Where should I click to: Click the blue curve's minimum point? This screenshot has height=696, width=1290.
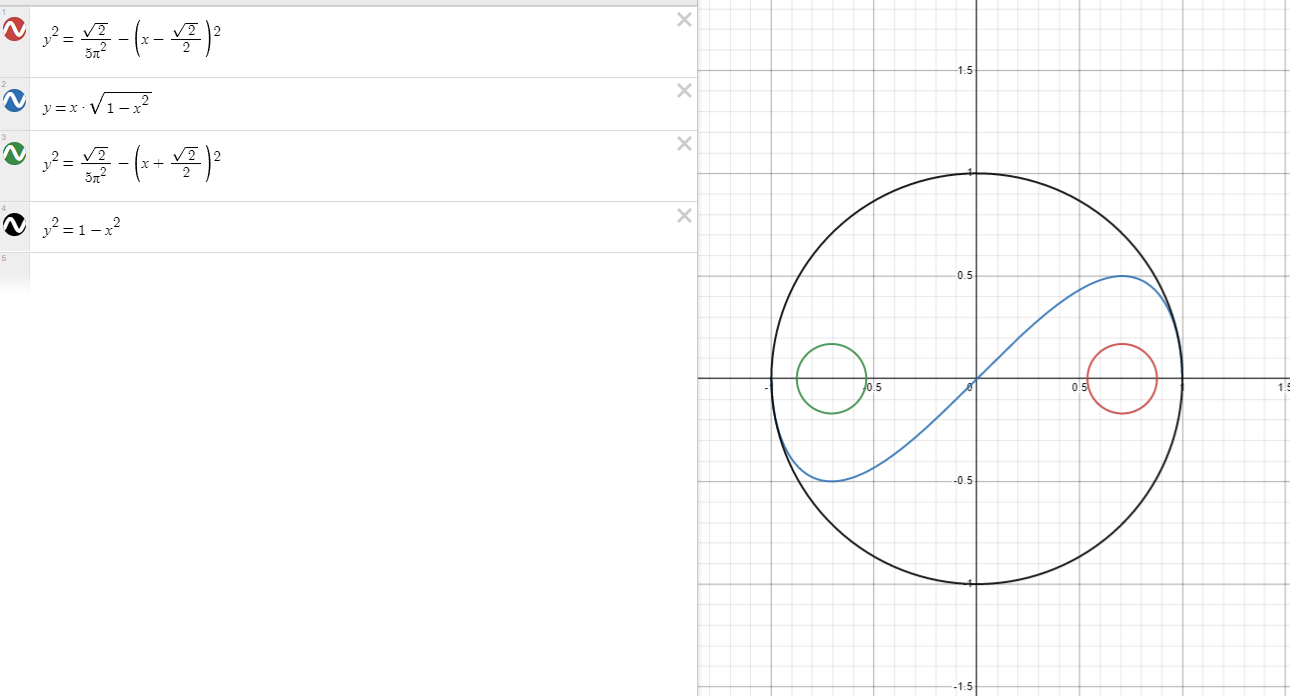point(831,481)
